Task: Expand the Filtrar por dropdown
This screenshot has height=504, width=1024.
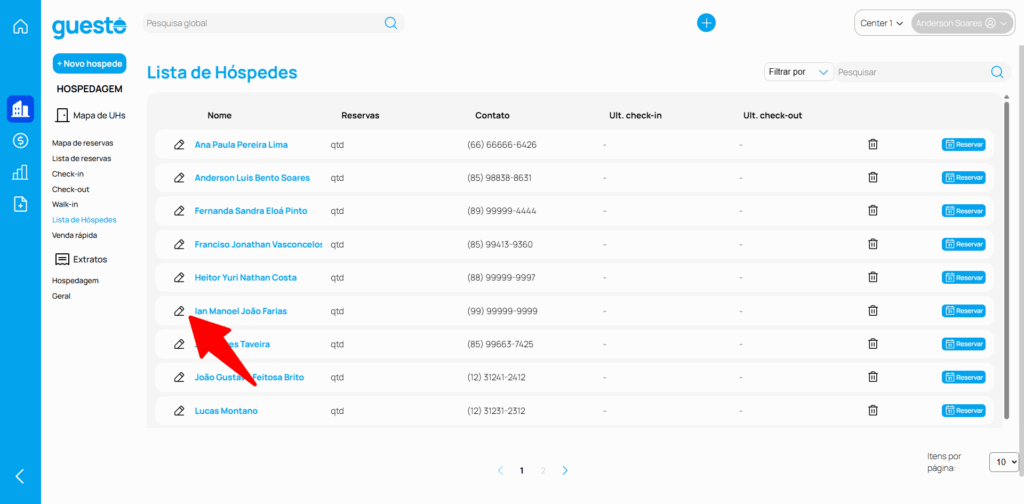Action: (798, 72)
